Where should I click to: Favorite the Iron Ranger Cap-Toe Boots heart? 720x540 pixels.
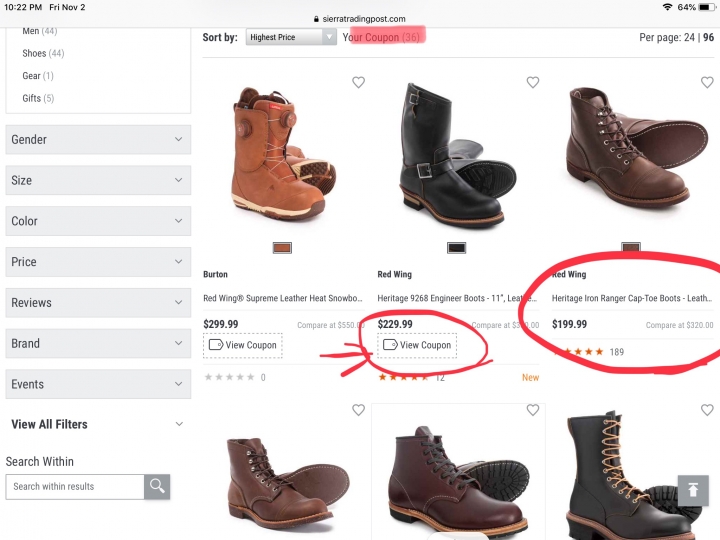pyautogui.click(x=707, y=82)
